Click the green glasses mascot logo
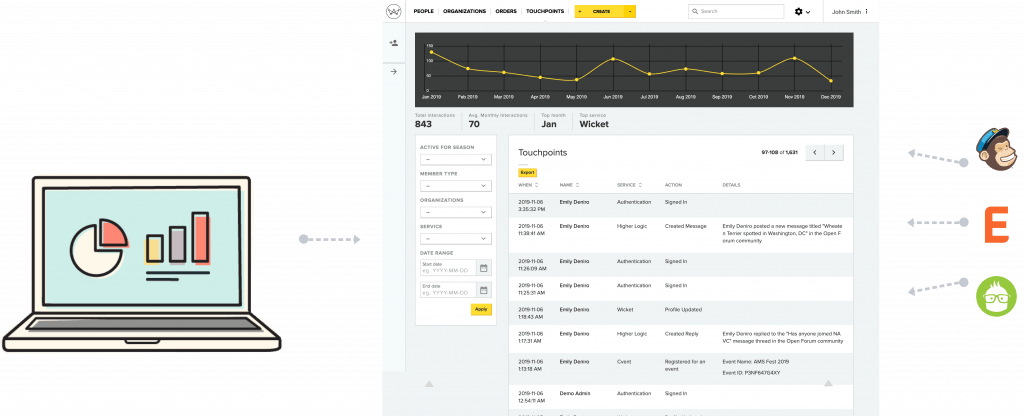 click(996, 296)
